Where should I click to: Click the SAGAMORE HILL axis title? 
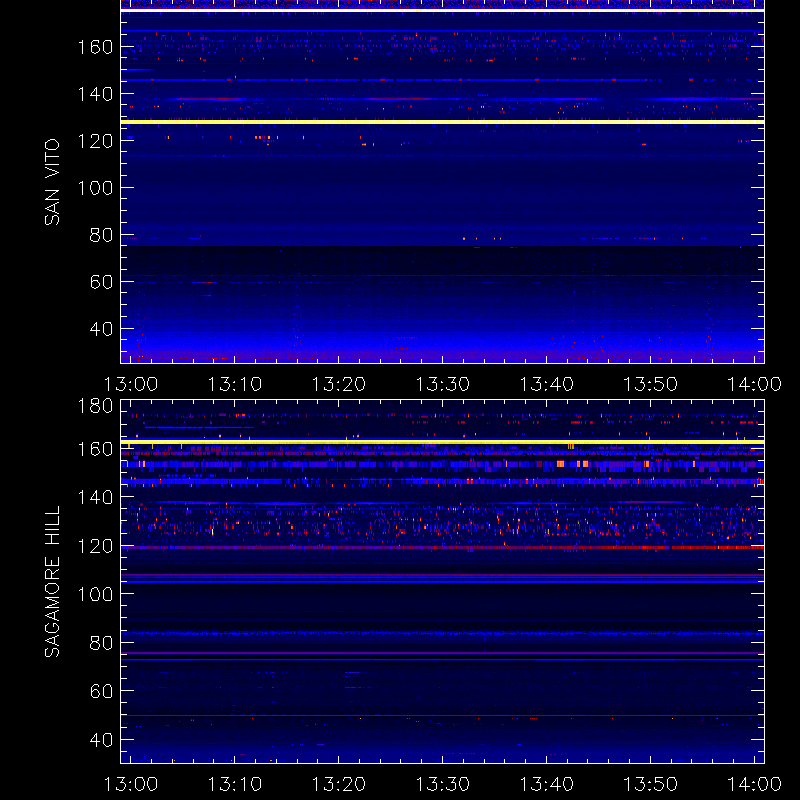(52, 581)
